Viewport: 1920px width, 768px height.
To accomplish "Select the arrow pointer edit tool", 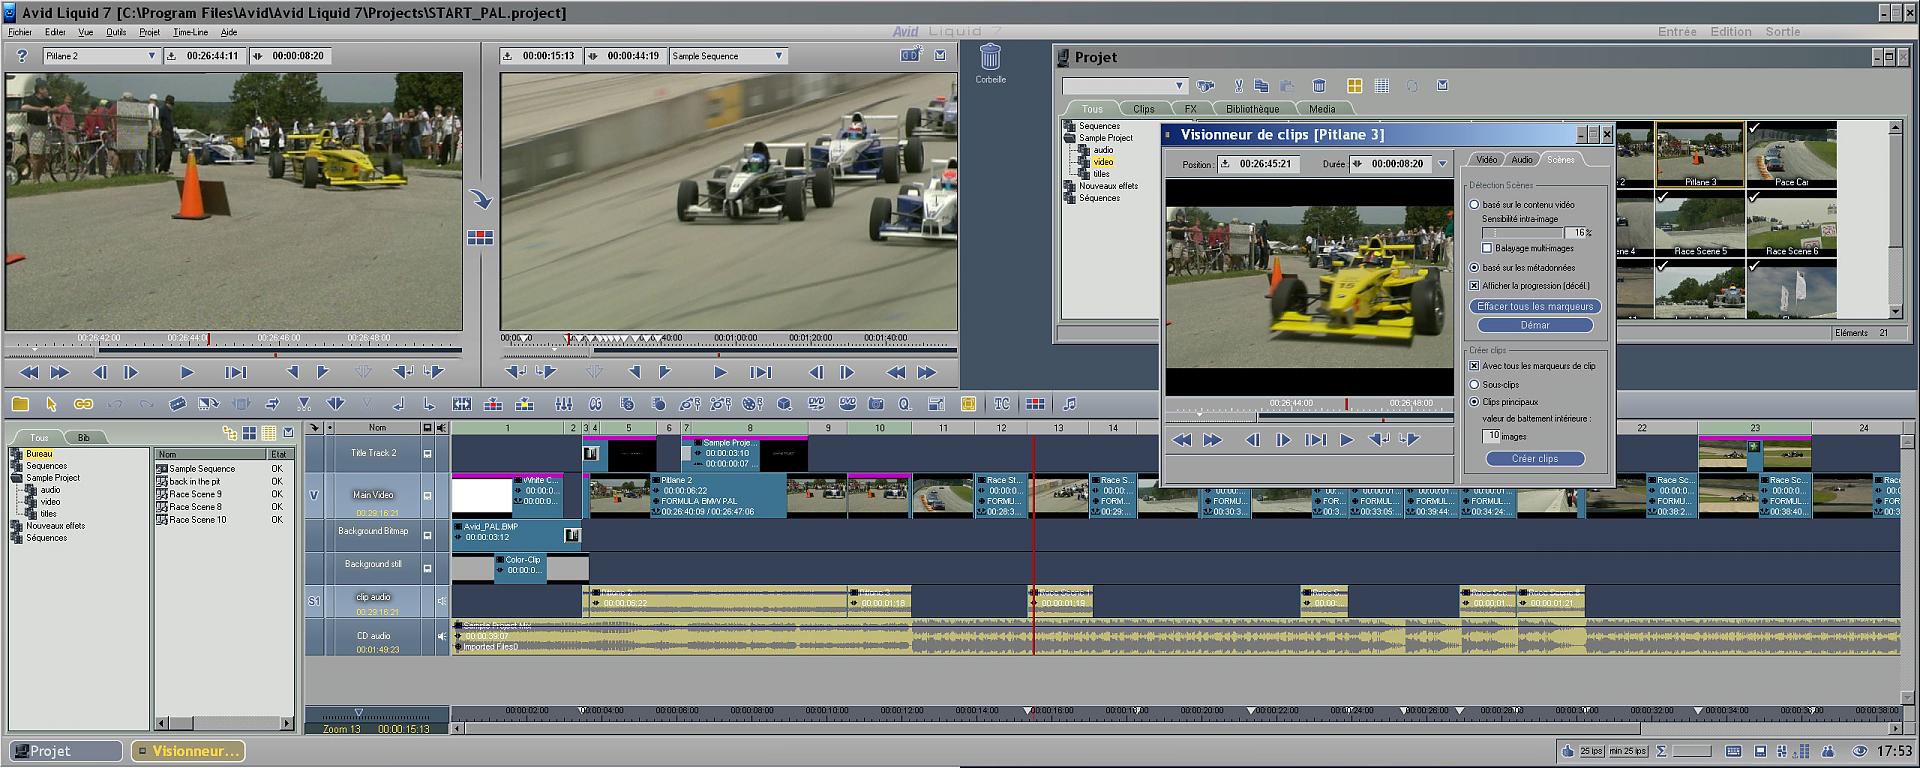I will point(51,404).
